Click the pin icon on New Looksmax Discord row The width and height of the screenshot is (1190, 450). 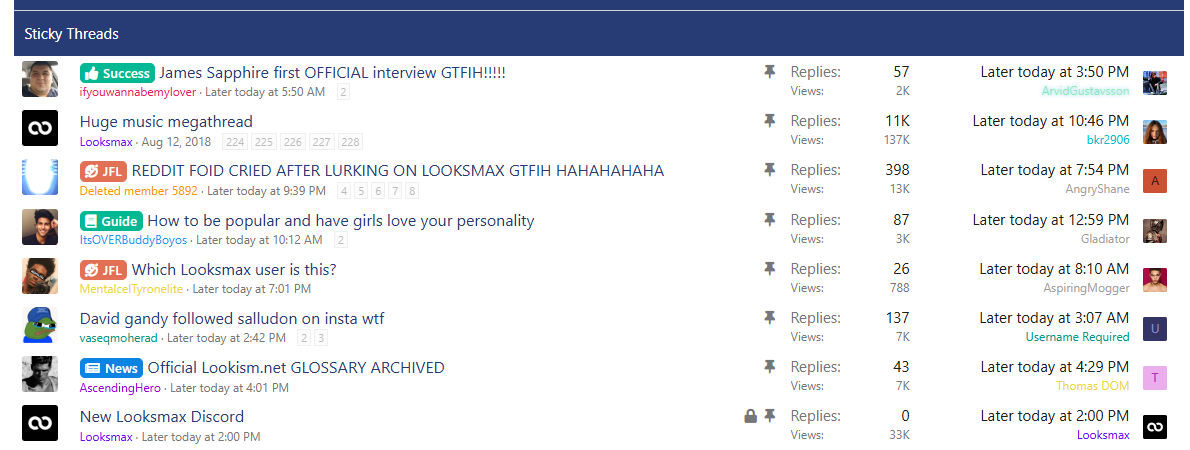tap(770, 416)
